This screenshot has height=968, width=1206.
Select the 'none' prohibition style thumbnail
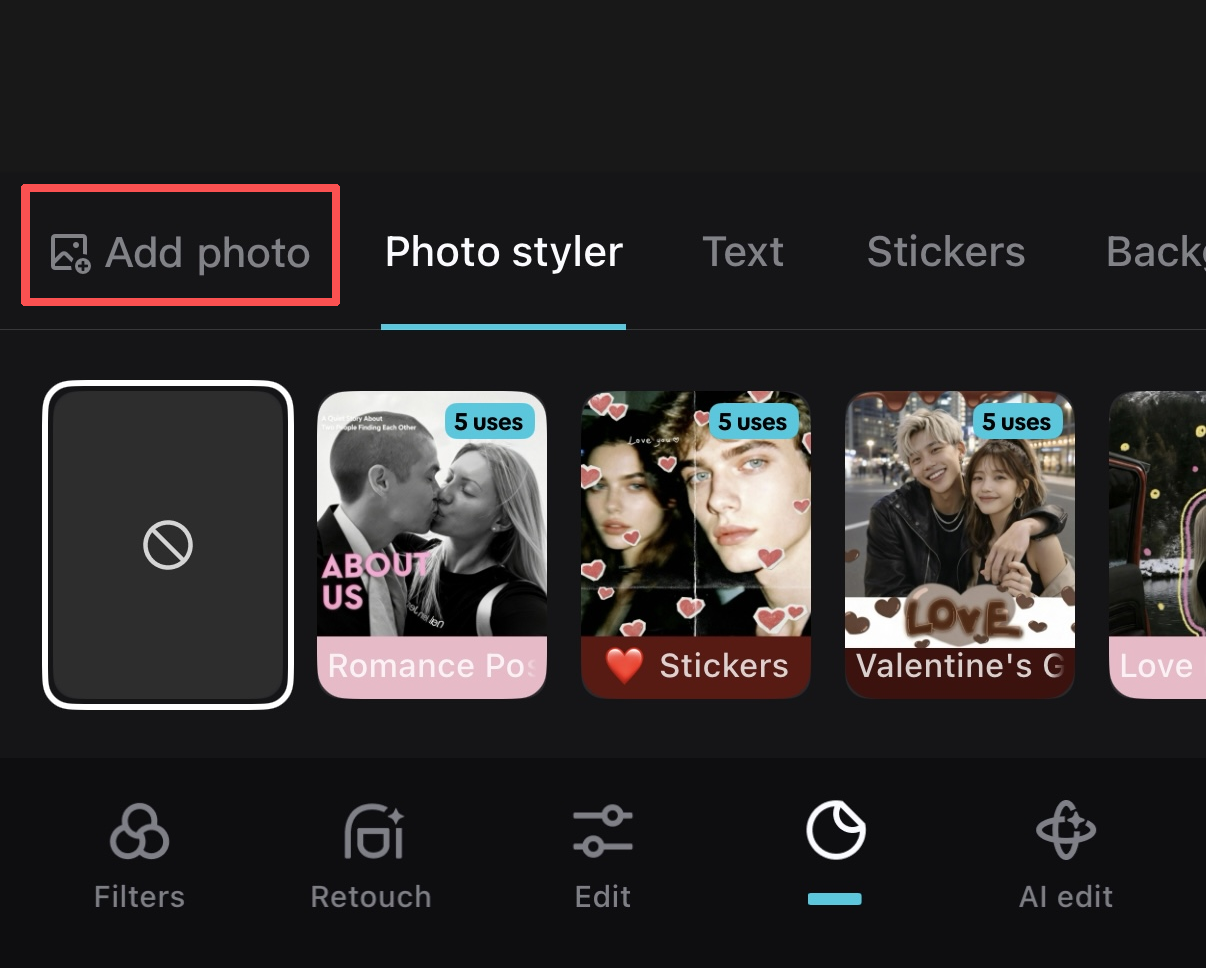[168, 545]
